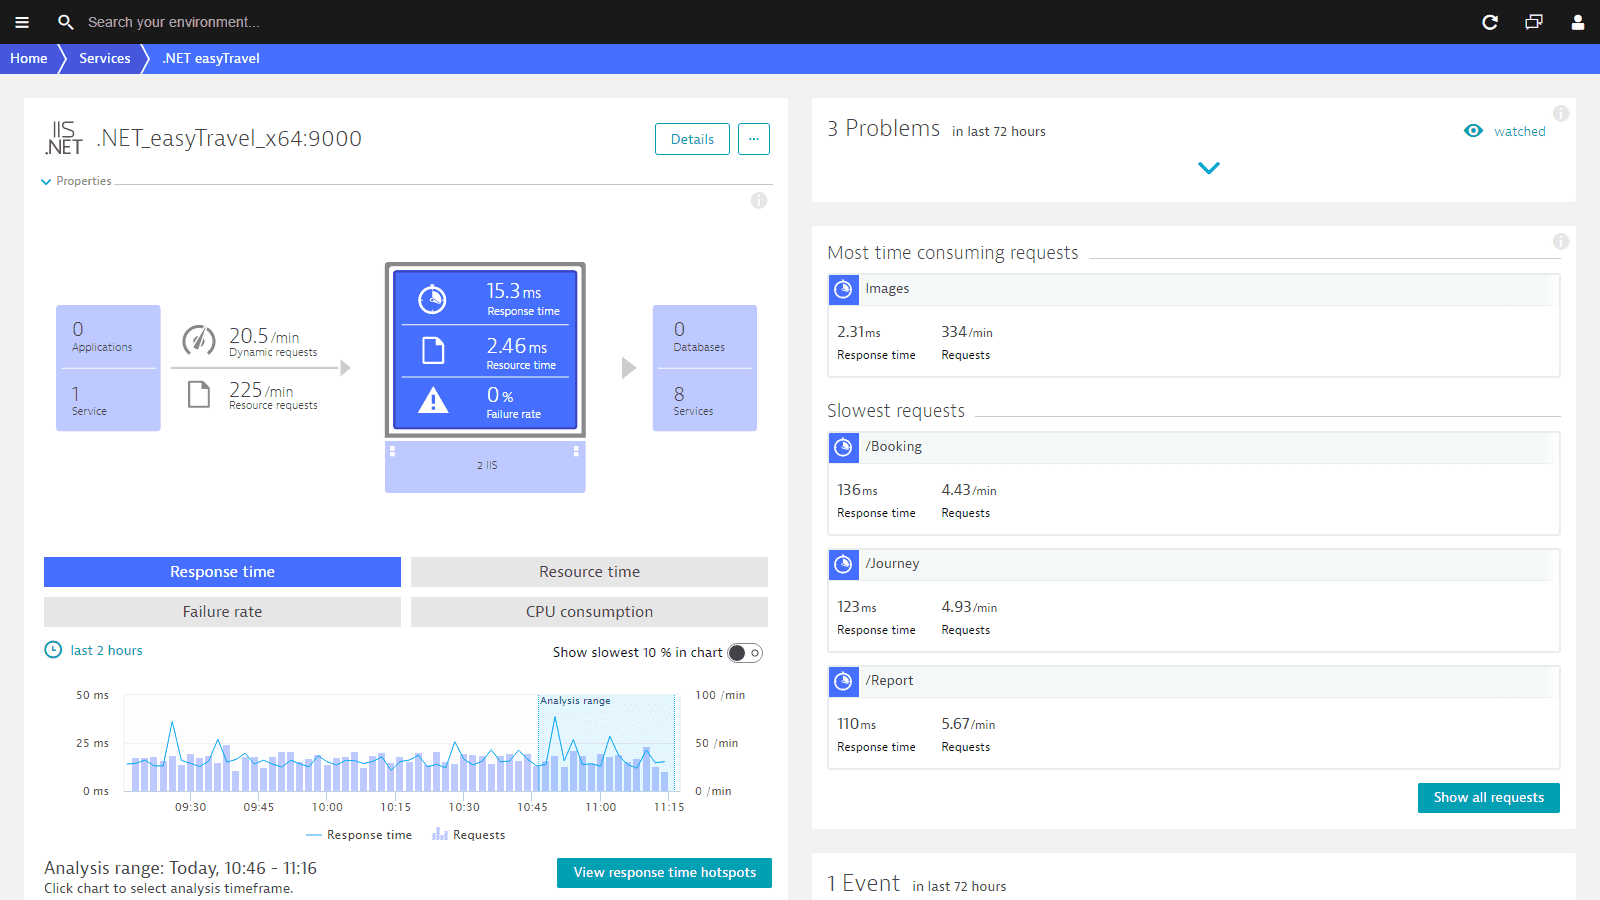Click the info icon in Problems panel
The image size is (1600, 900).
click(x=1561, y=114)
